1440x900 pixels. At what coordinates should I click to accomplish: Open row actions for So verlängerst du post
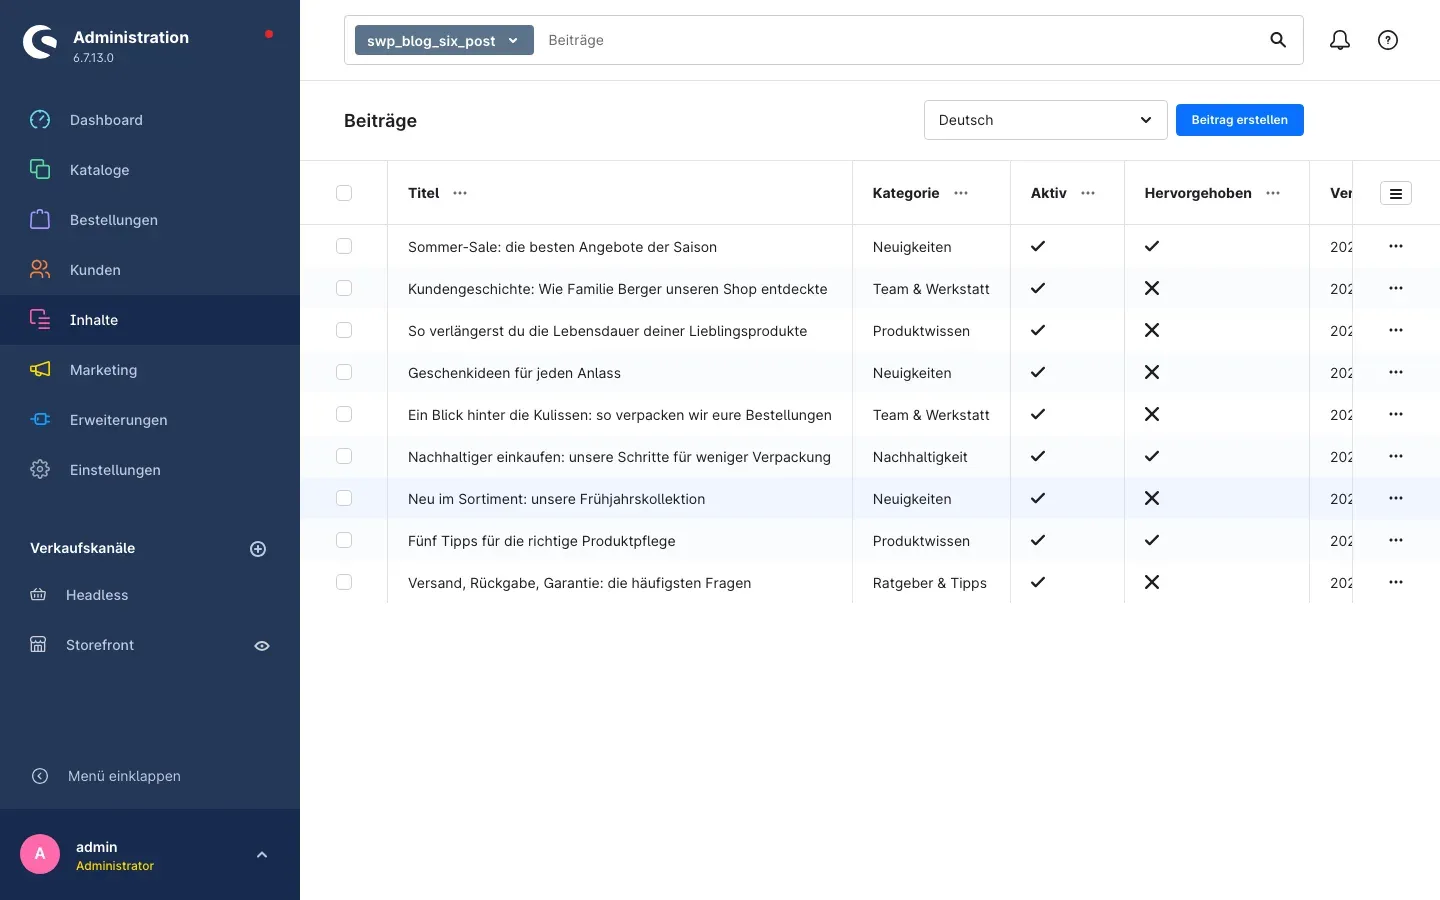coord(1396,330)
